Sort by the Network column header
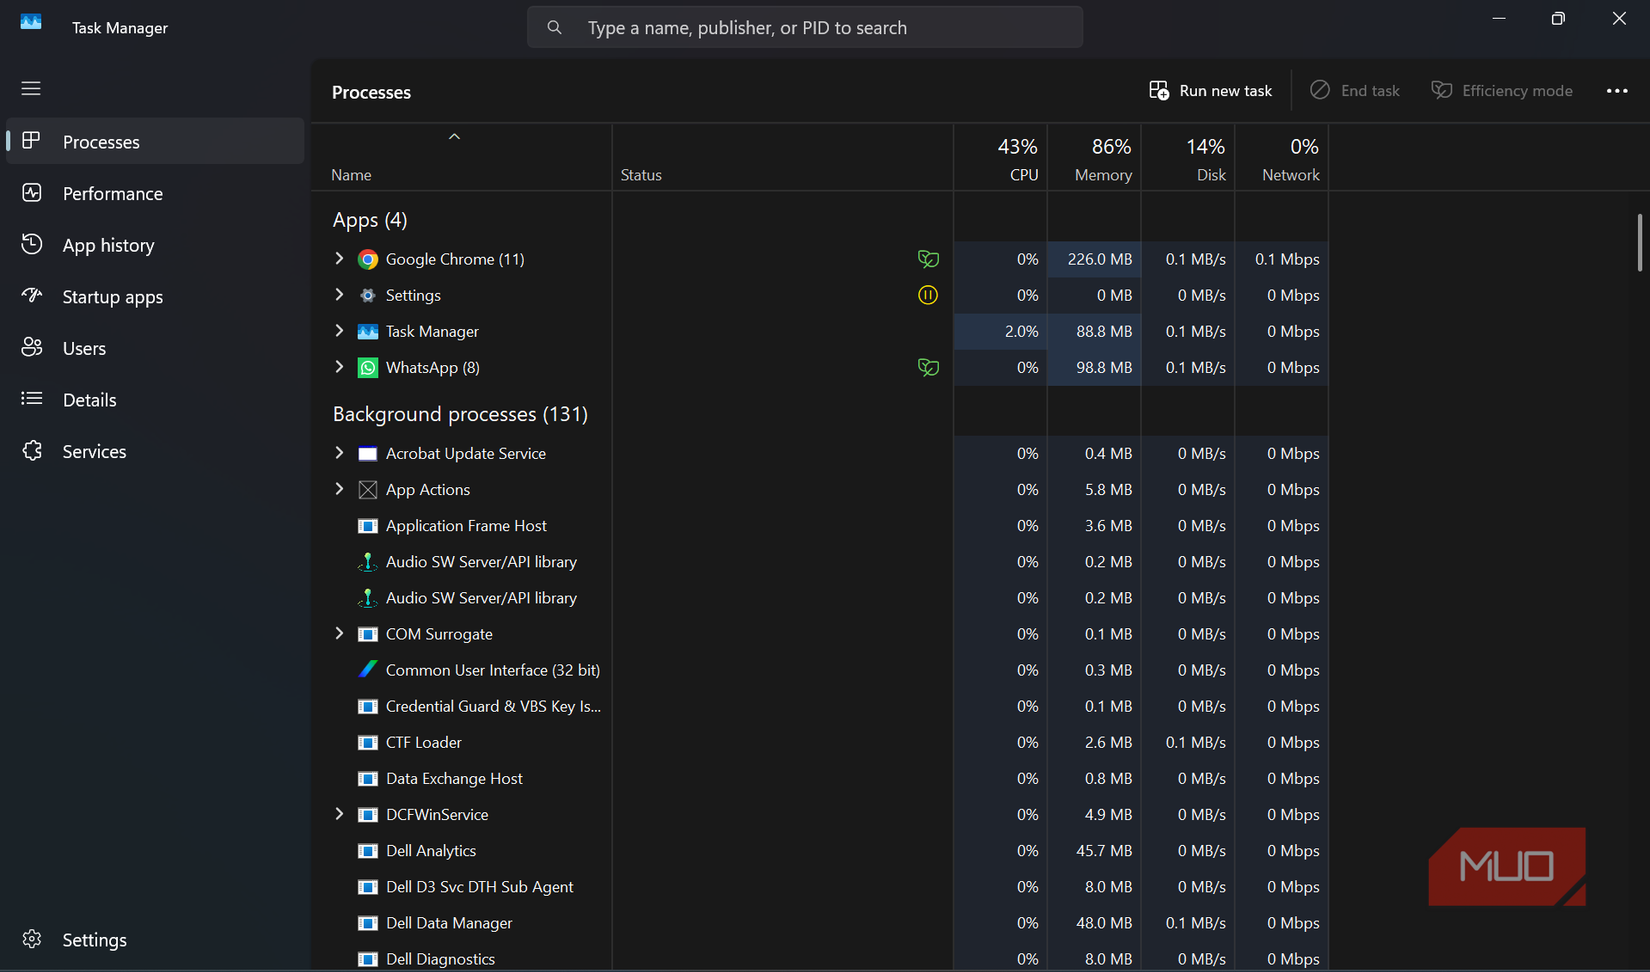Screen dimensions: 1650x972 (x=1282, y=158)
